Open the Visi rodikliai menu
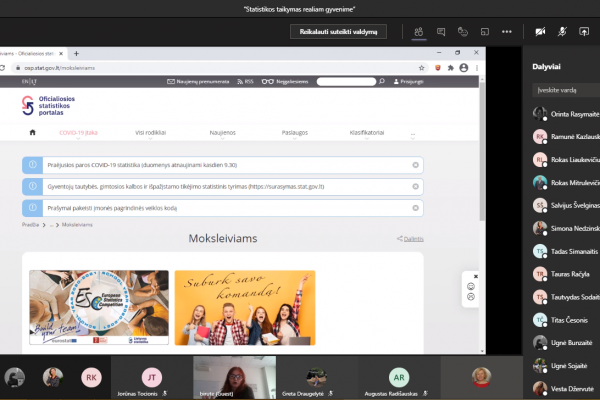This screenshot has height=400, width=600. coord(150,133)
